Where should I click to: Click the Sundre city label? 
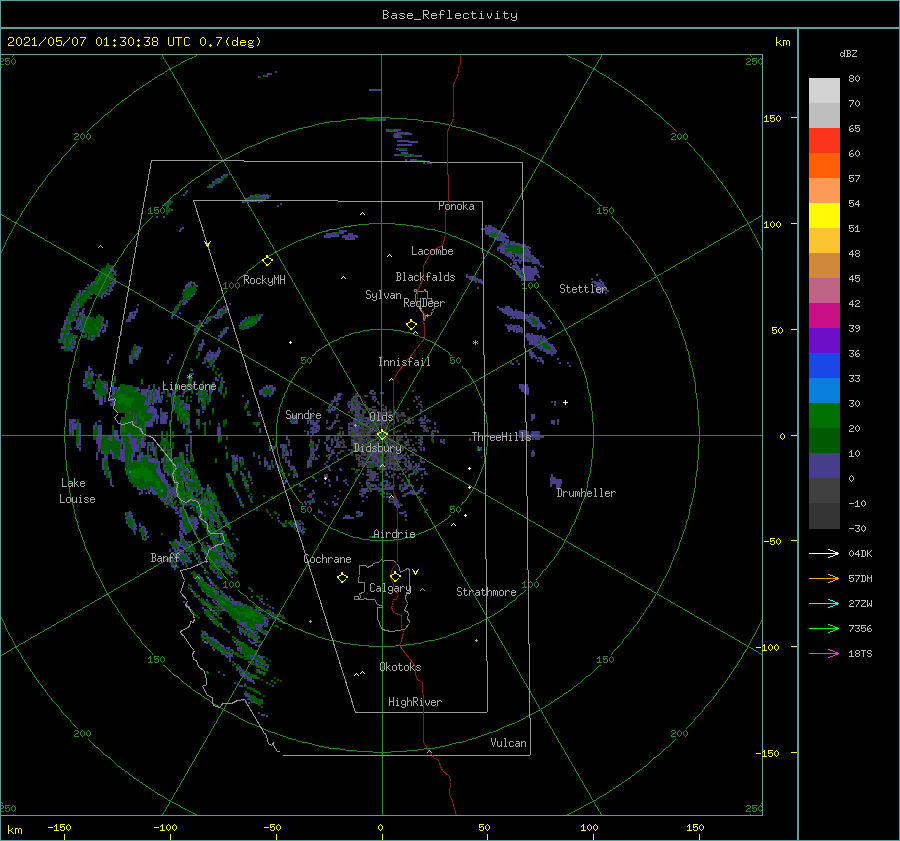303,414
